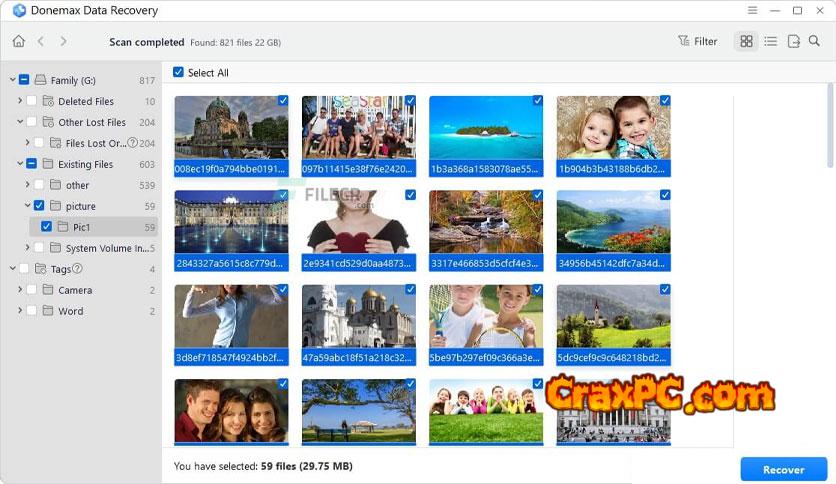Check the Other Lost Files checkbox
The height and width of the screenshot is (484, 836).
click(31, 122)
